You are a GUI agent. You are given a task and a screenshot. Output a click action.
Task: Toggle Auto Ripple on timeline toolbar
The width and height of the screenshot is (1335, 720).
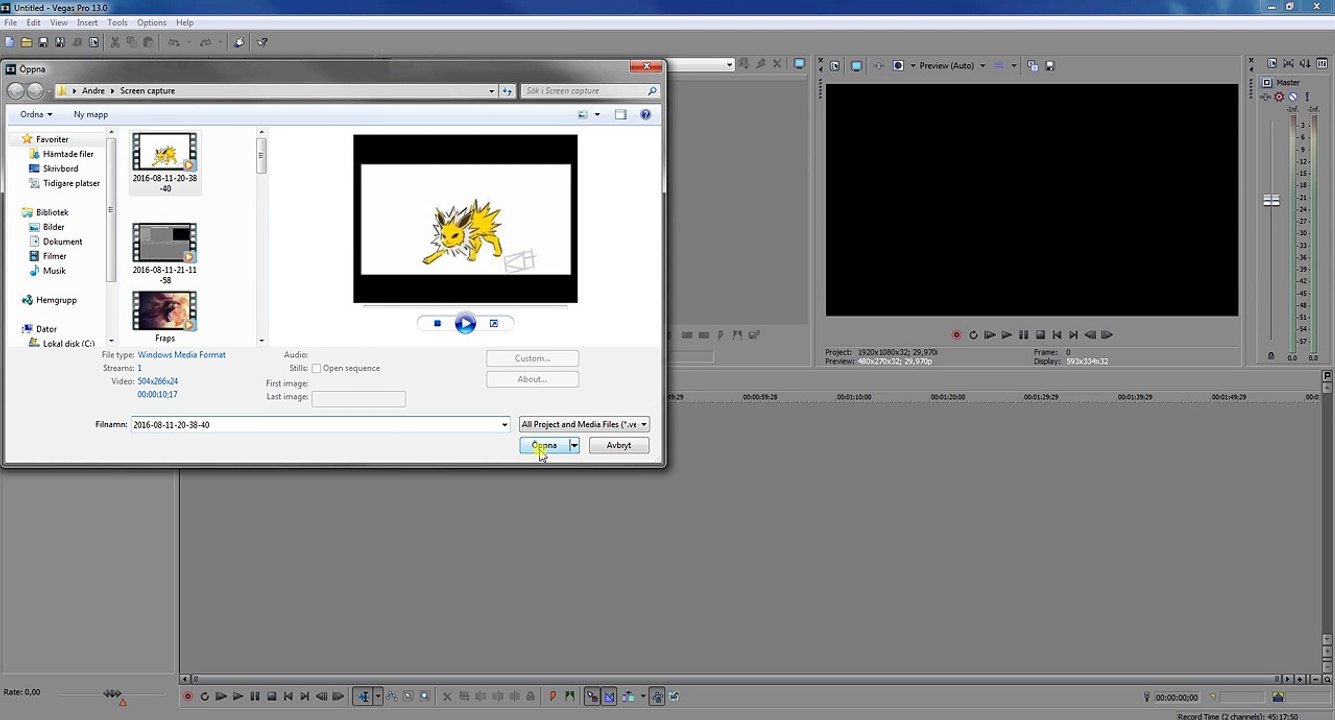point(627,696)
